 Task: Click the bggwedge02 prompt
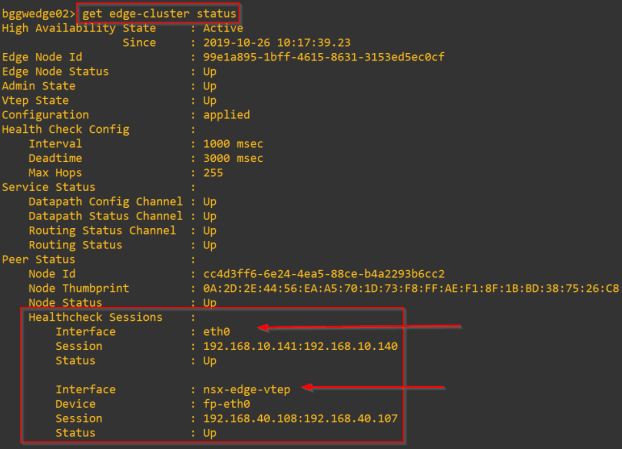pos(36,14)
